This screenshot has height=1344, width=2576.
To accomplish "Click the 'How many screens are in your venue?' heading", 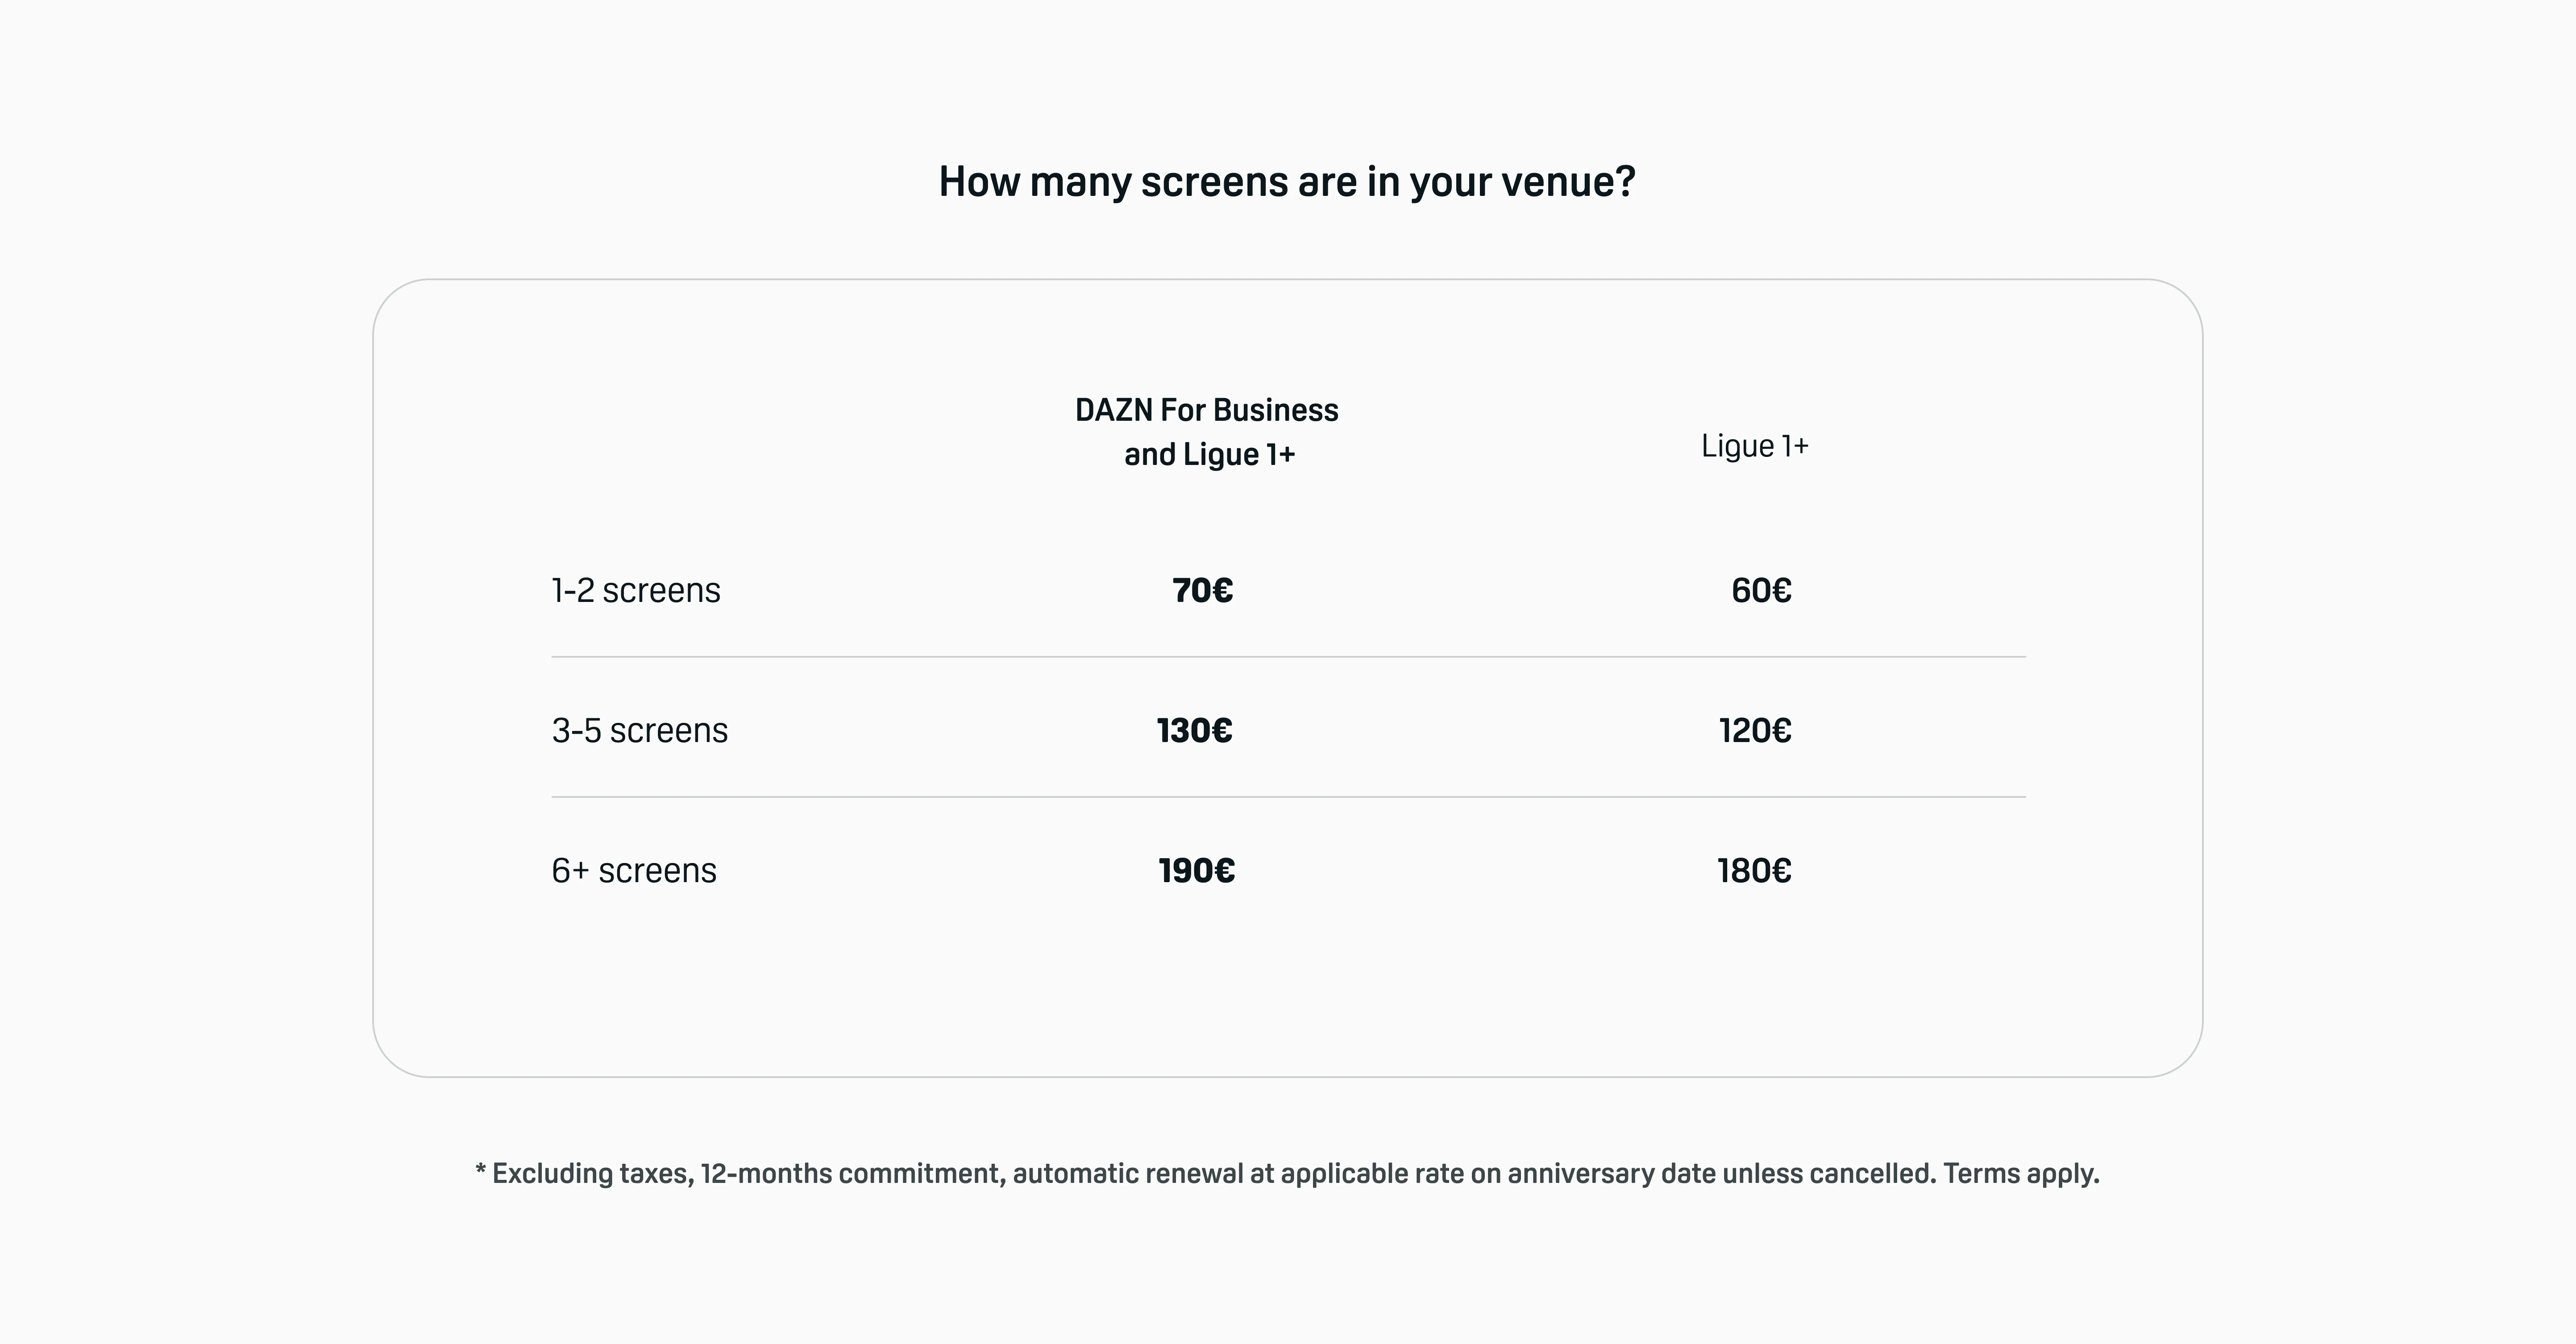I will (x=1287, y=182).
